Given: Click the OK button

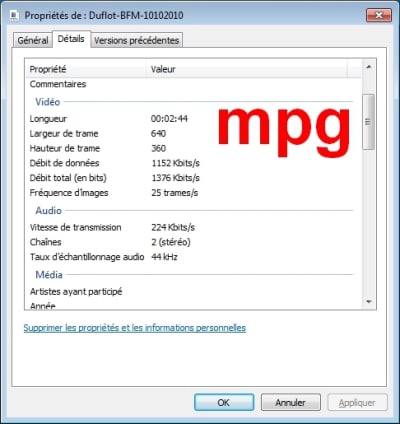Looking at the screenshot, I should click(x=224, y=402).
